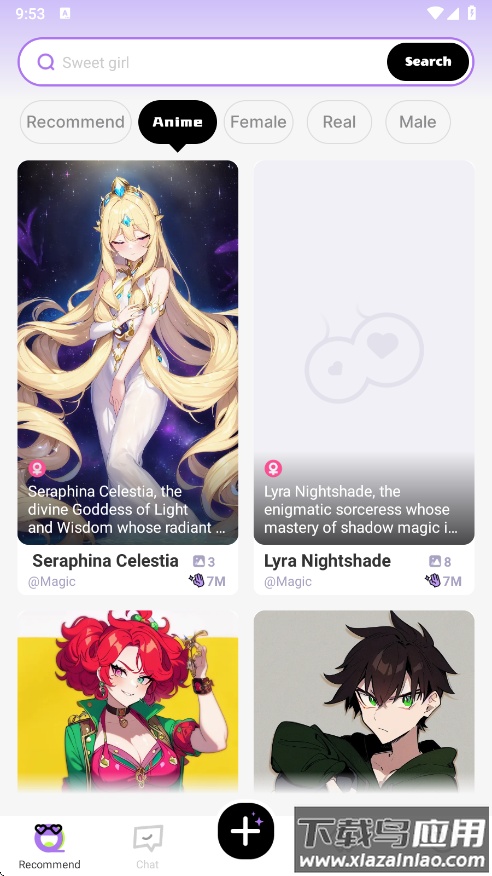This screenshot has height=876, width=492.
Task: Tap the magnifier icon in search bar
Action: coord(46,62)
